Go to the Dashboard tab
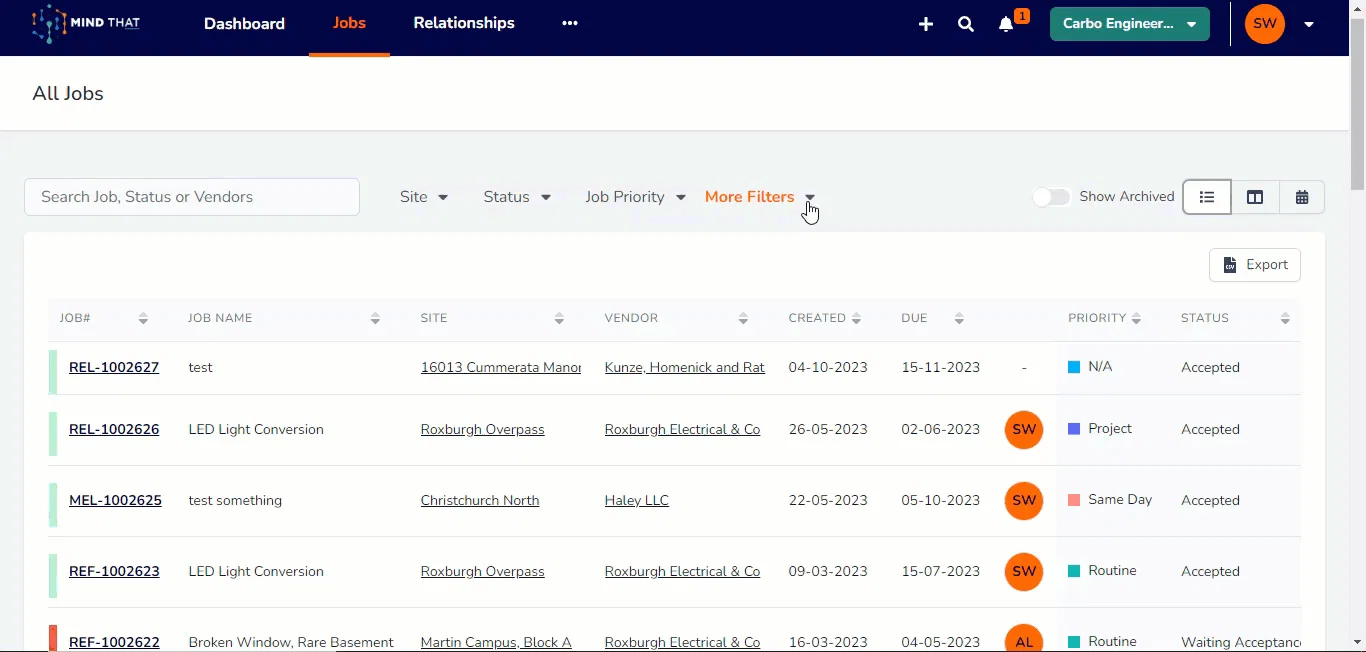This screenshot has width=1366, height=652. 244,24
